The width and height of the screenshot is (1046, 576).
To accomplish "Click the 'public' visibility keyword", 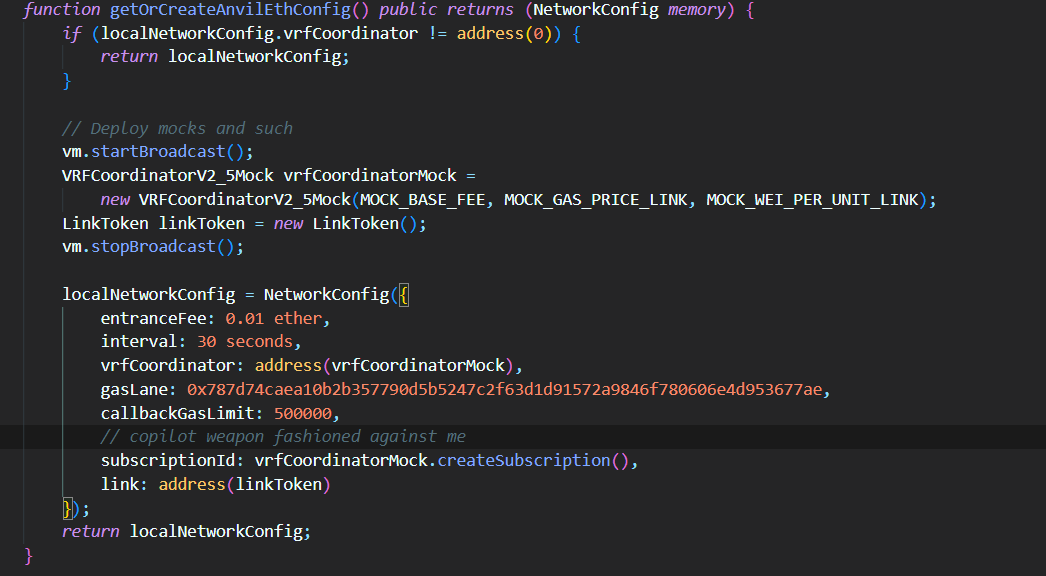I will point(408,10).
